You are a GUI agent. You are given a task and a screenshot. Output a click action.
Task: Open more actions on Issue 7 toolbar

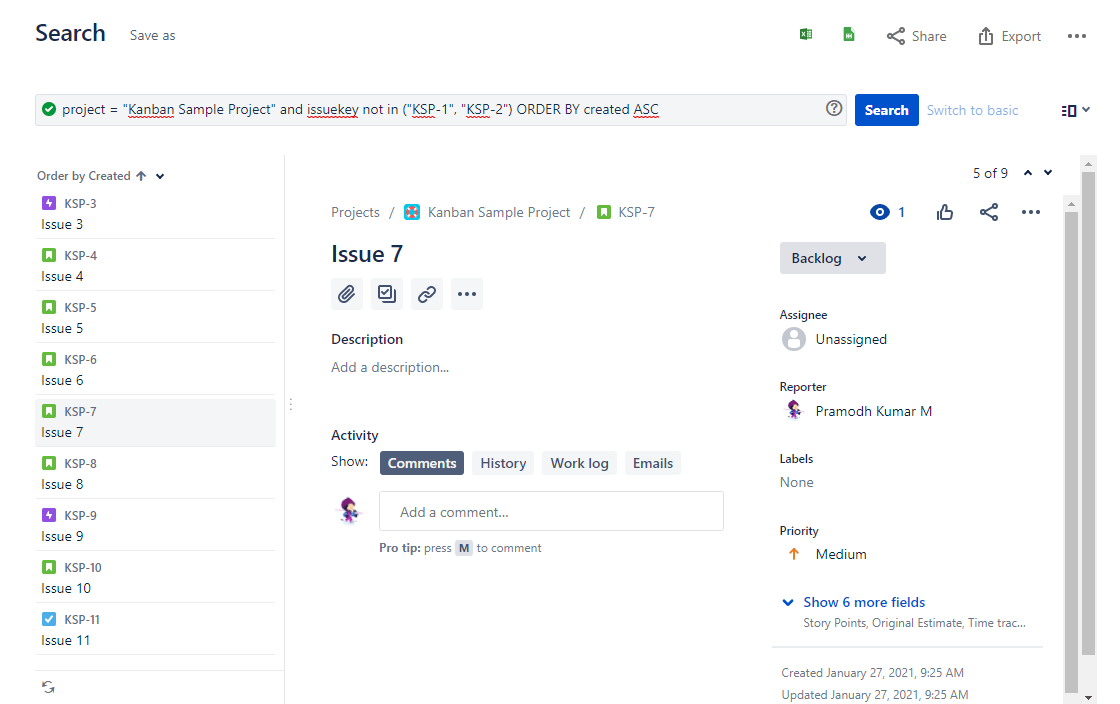point(466,293)
